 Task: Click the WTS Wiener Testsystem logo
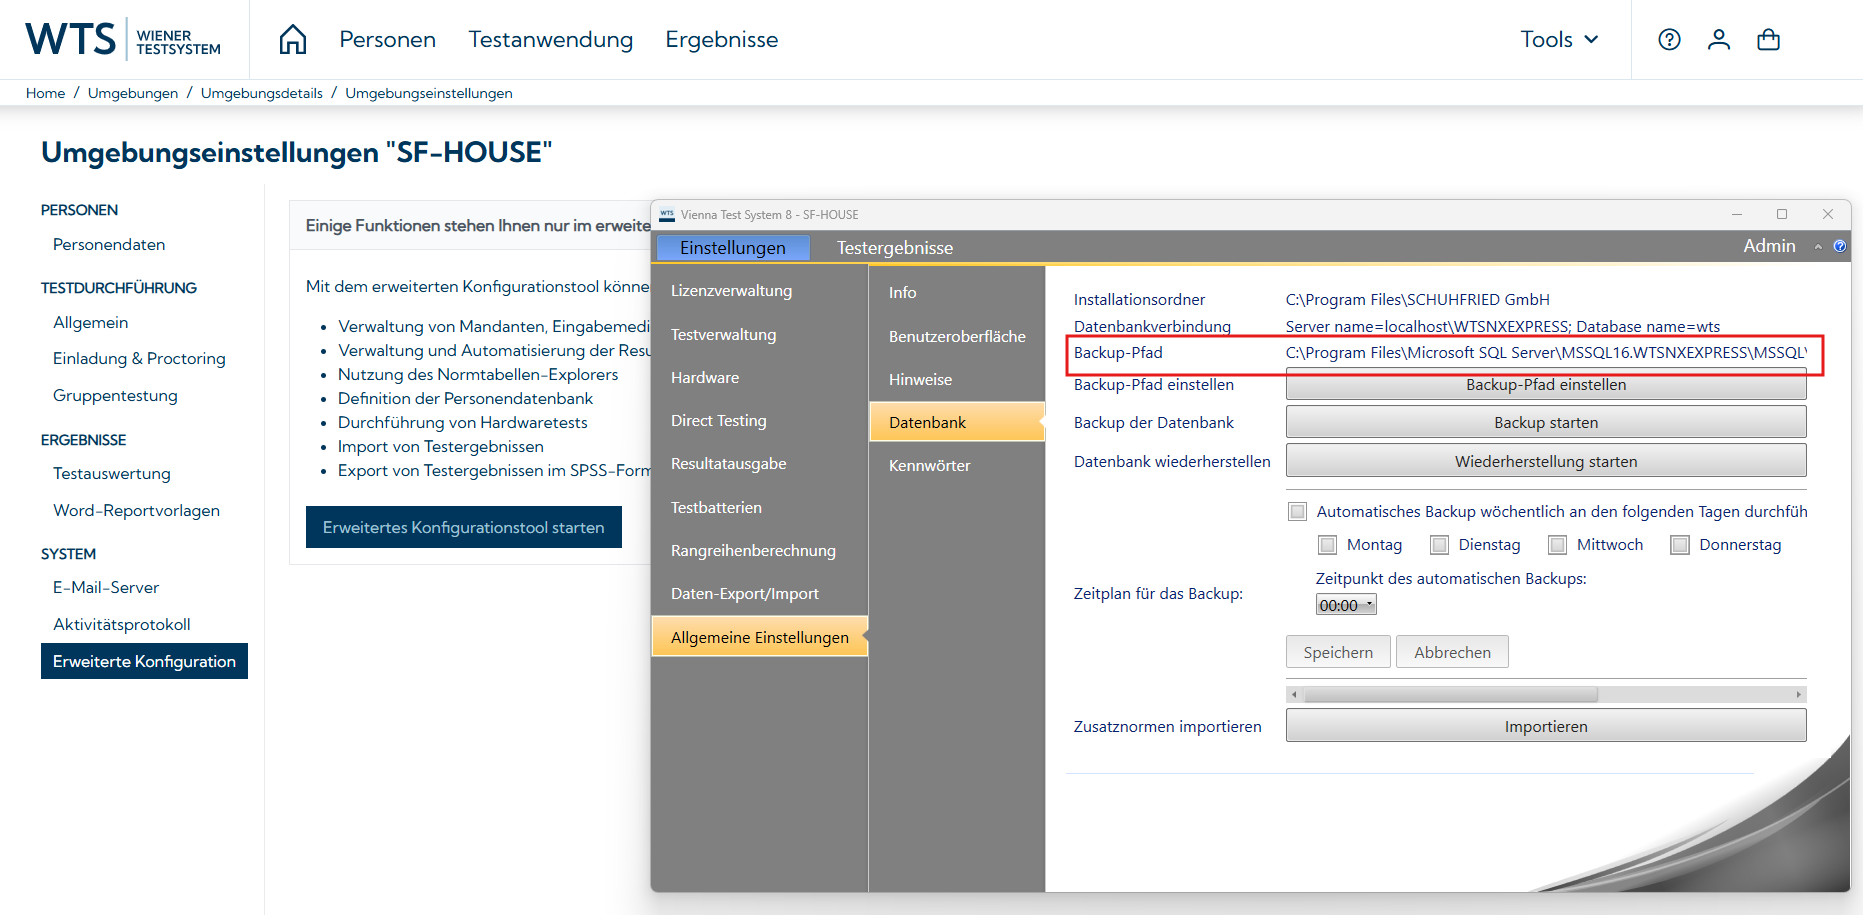[123, 40]
